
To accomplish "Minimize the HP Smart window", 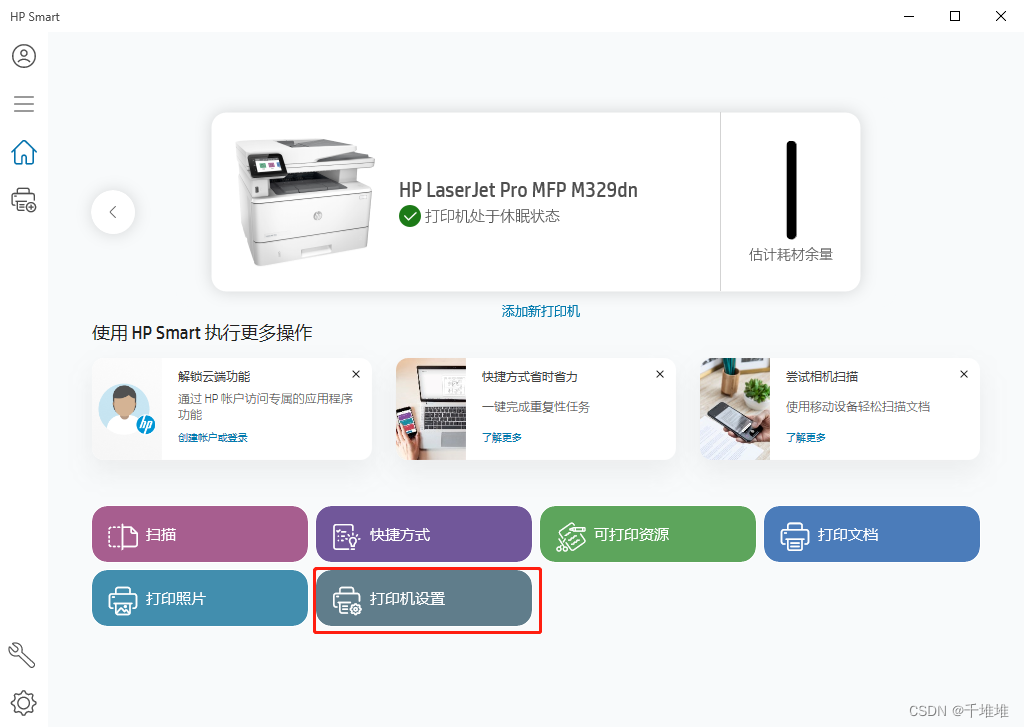I will [x=909, y=16].
